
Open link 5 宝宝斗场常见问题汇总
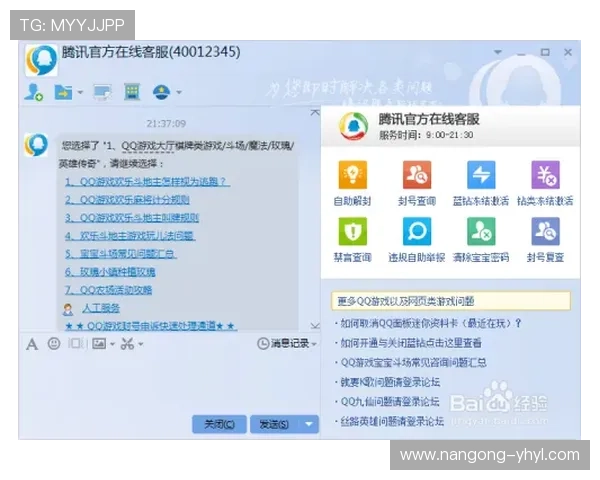pos(121,254)
